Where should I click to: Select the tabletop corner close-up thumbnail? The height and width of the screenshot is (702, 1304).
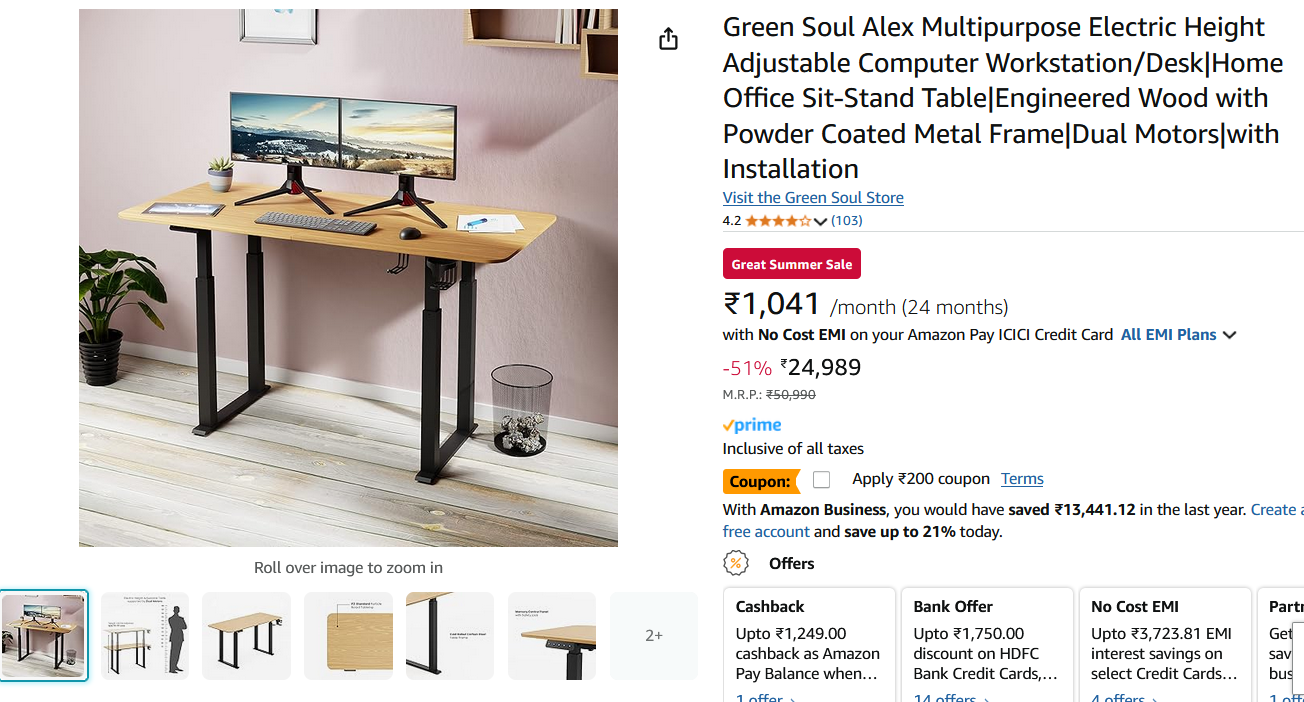(348, 636)
